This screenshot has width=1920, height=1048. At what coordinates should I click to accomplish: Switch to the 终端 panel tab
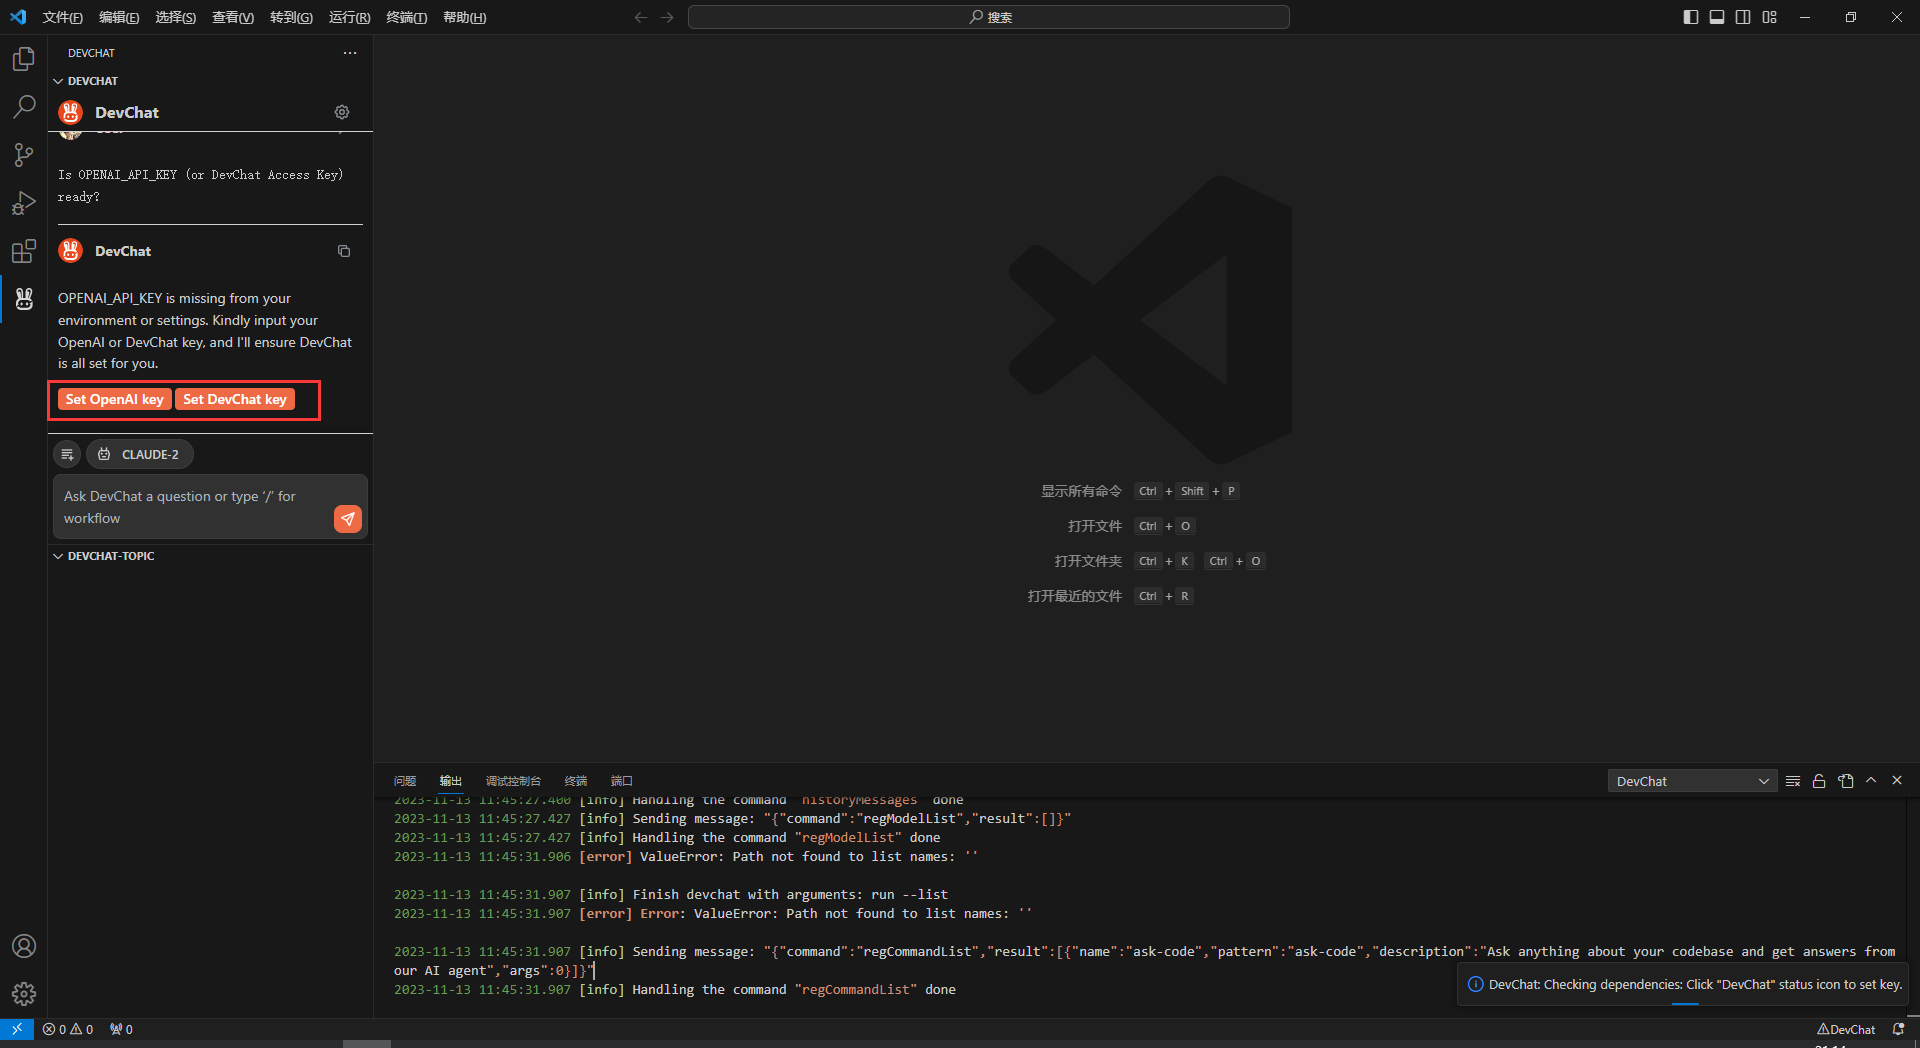coord(576,781)
